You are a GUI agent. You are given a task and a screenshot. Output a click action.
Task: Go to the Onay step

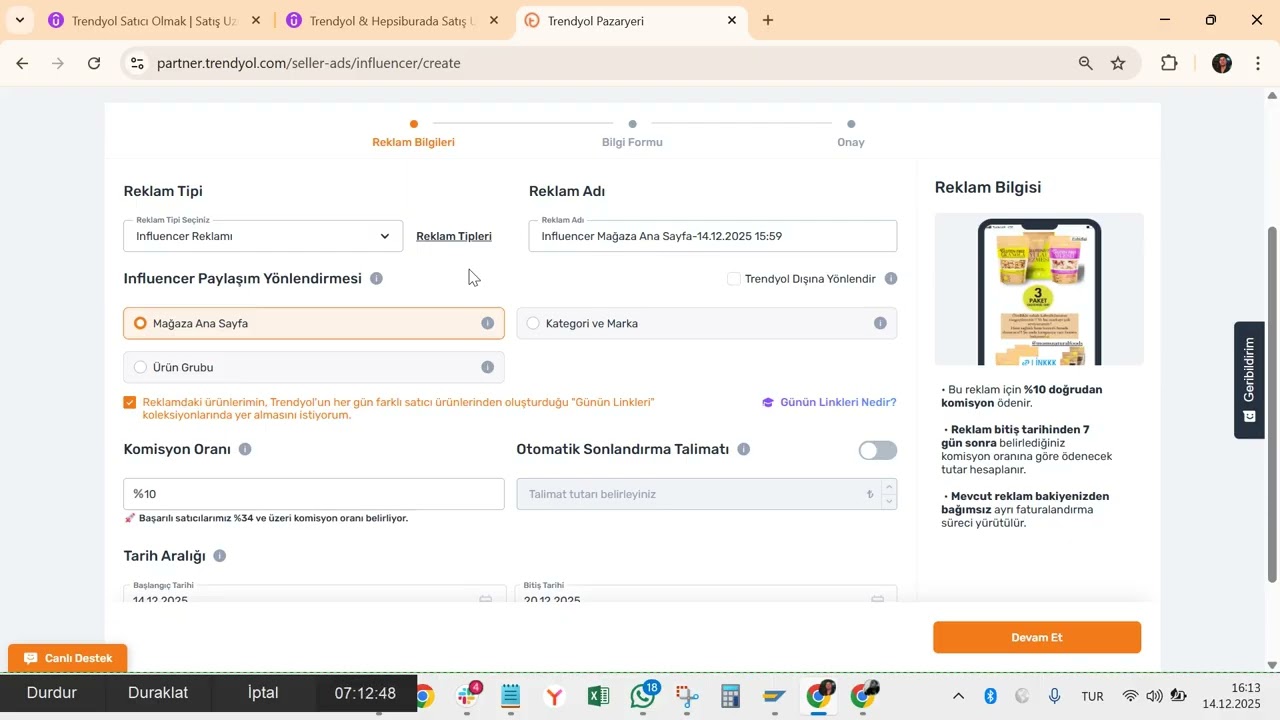(x=851, y=134)
